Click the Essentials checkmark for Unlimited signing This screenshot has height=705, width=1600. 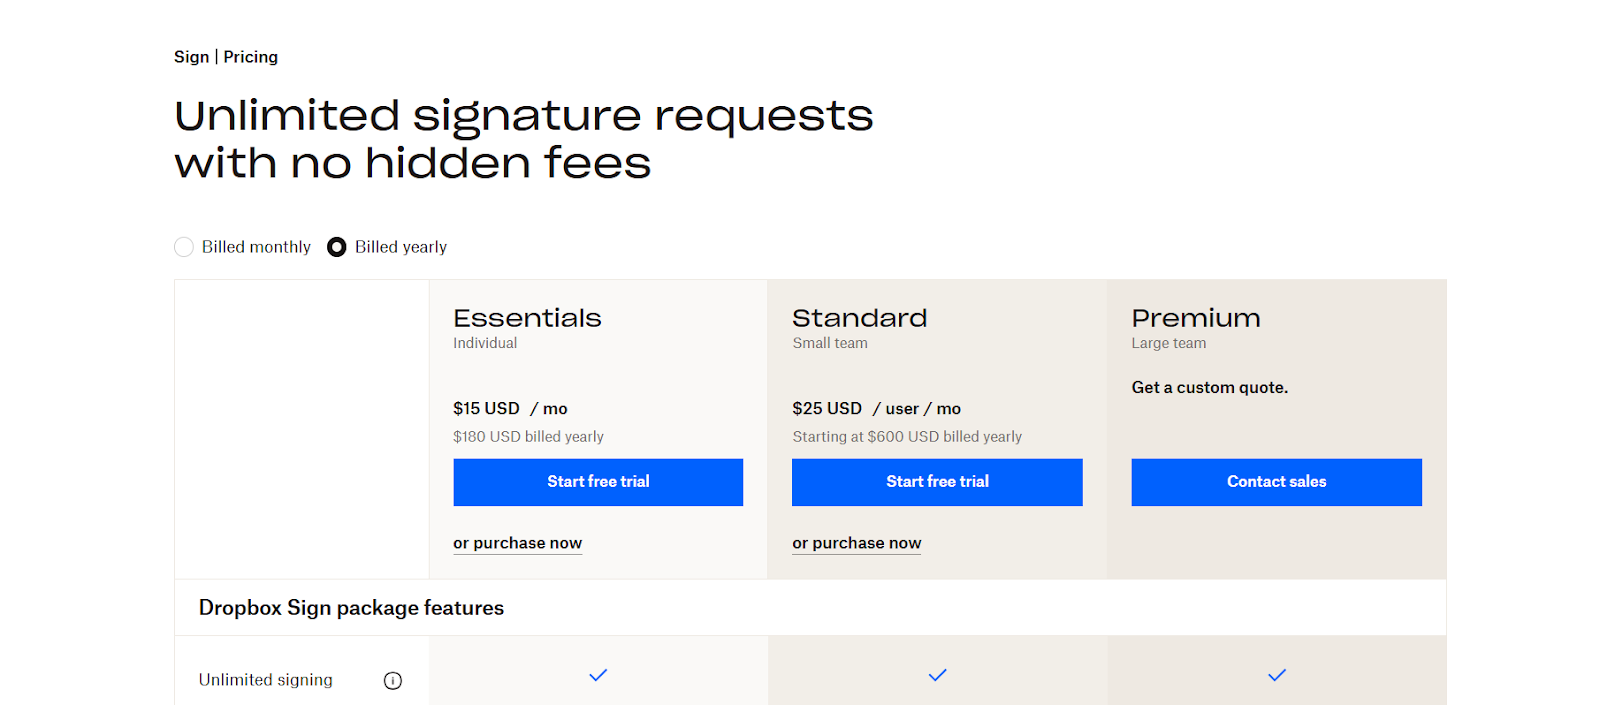(597, 675)
